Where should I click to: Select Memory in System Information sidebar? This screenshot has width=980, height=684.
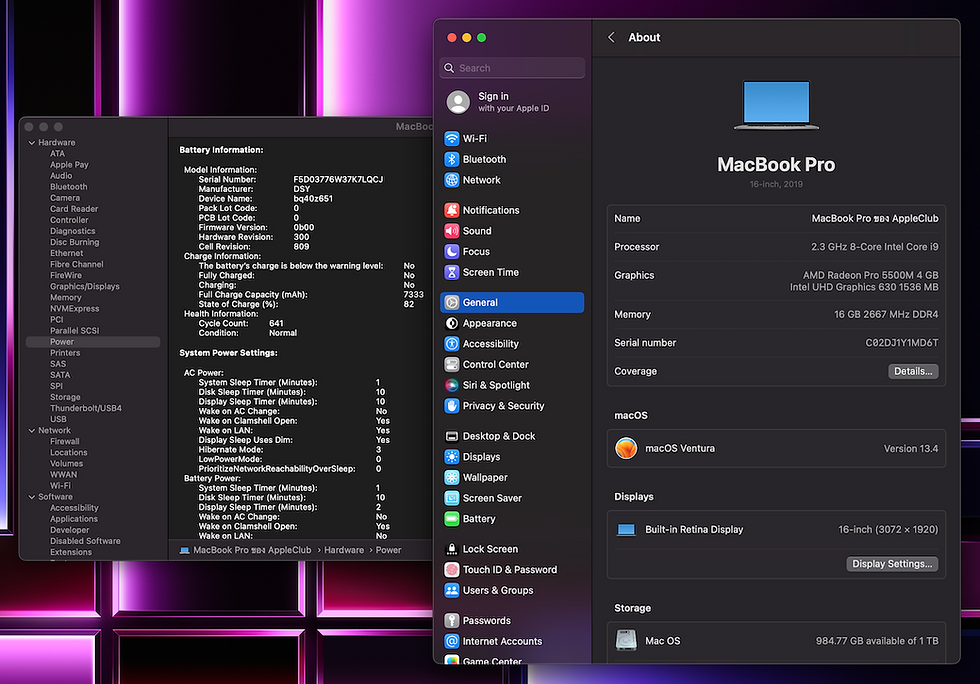[x=66, y=298]
